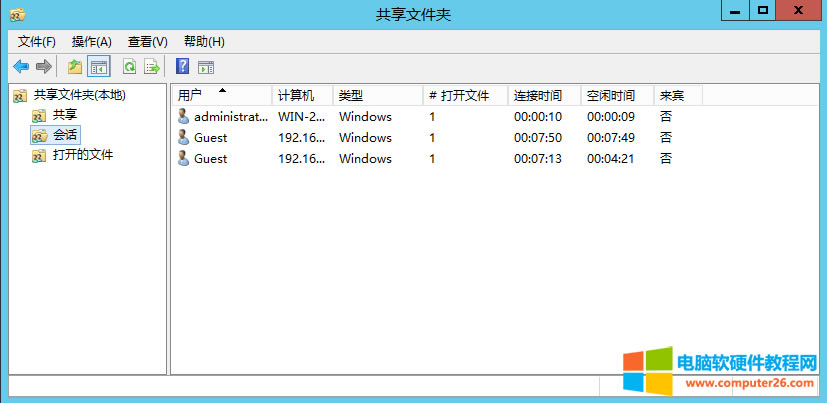Viewport: 827px width, 403px height.
Task: Sort sessions by the 用户 column header
Action: click(190, 95)
